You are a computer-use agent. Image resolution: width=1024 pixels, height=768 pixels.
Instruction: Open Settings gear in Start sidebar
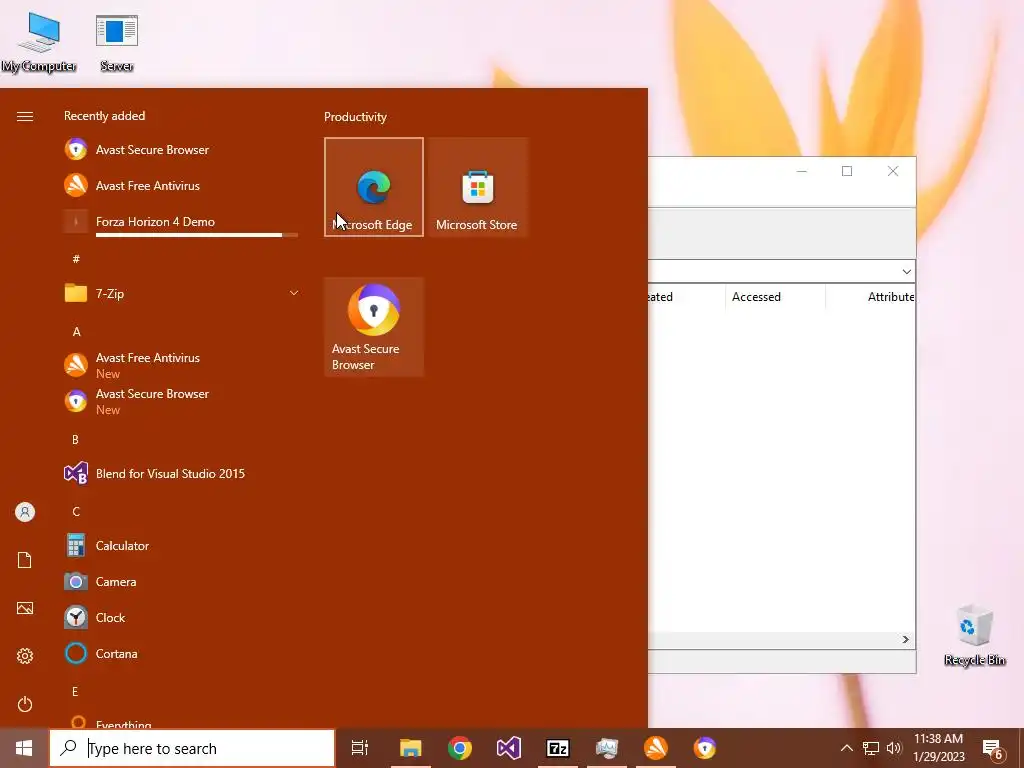click(25, 656)
